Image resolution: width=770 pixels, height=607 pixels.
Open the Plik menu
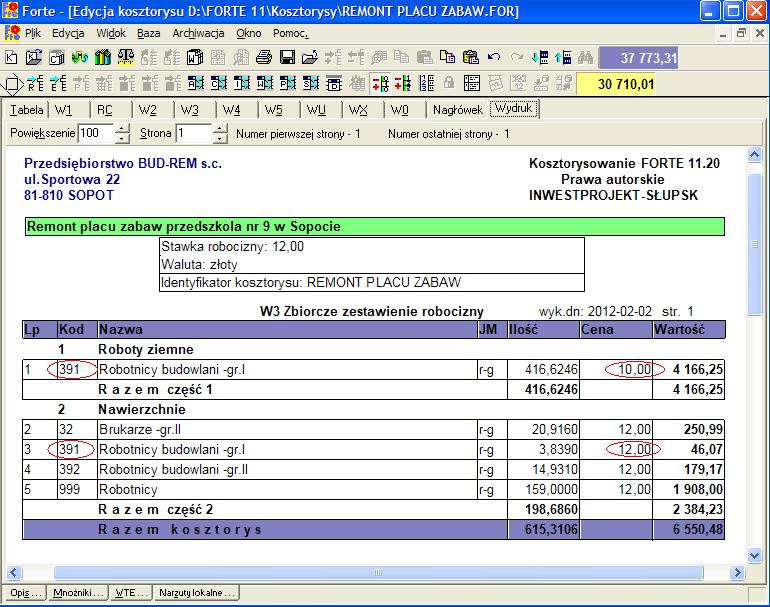pyautogui.click(x=32, y=33)
